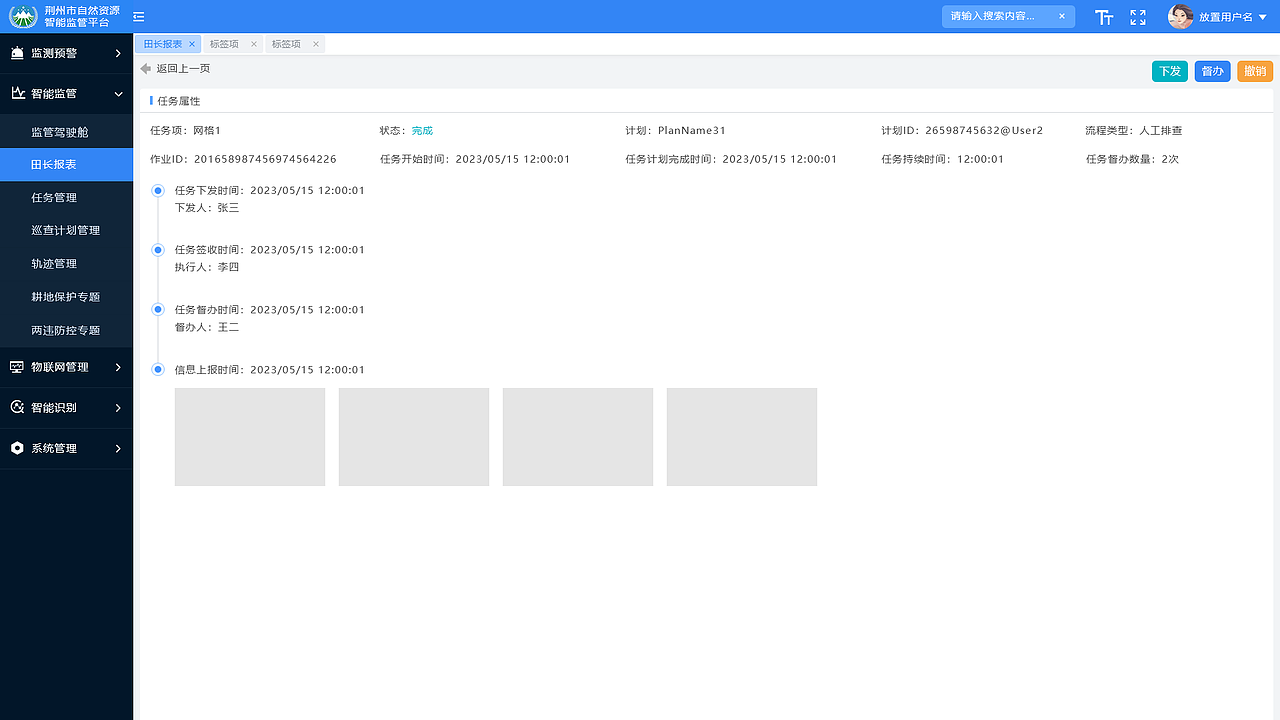
Task: Click the user avatar picture
Action: (x=1181, y=17)
